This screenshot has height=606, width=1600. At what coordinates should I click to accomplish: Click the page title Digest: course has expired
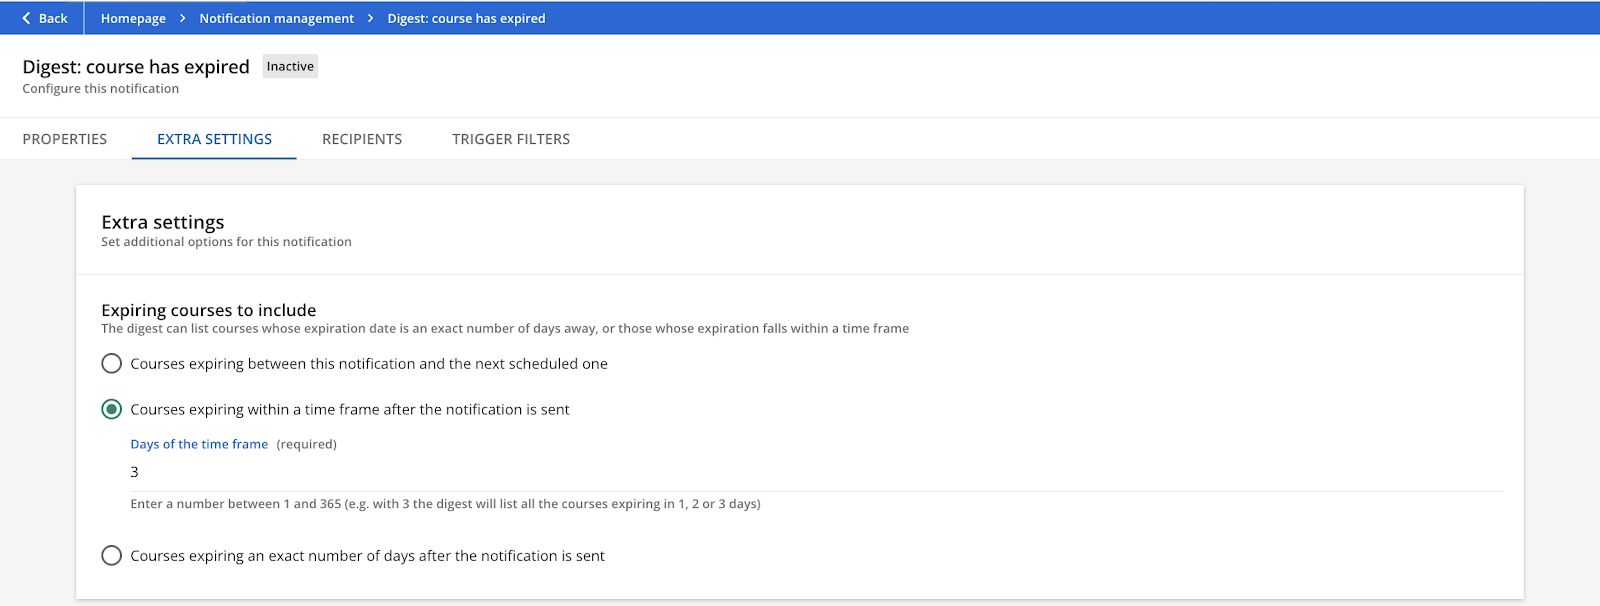click(x=136, y=67)
